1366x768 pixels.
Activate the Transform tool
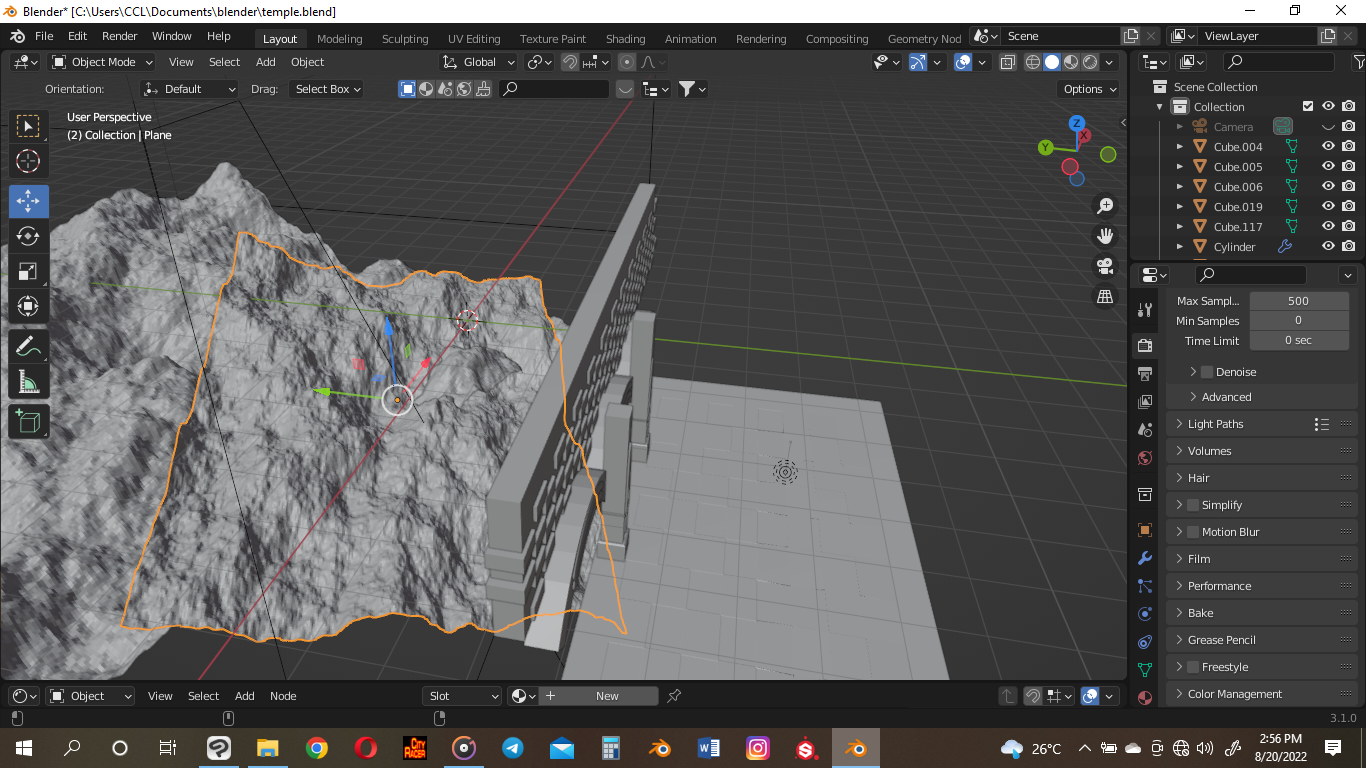(29, 306)
